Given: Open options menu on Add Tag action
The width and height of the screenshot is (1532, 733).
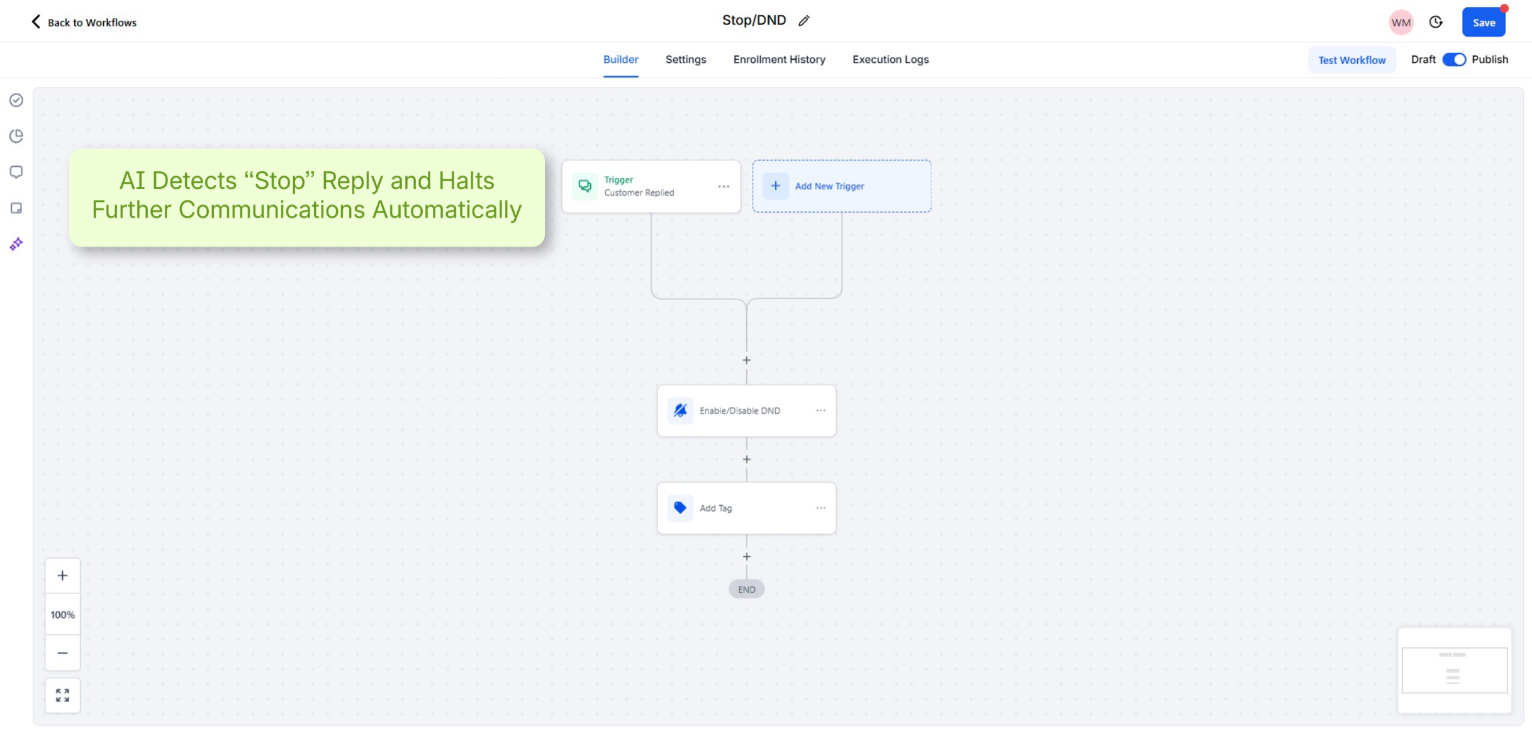Looking at the screenshot, I should (820, 508).
